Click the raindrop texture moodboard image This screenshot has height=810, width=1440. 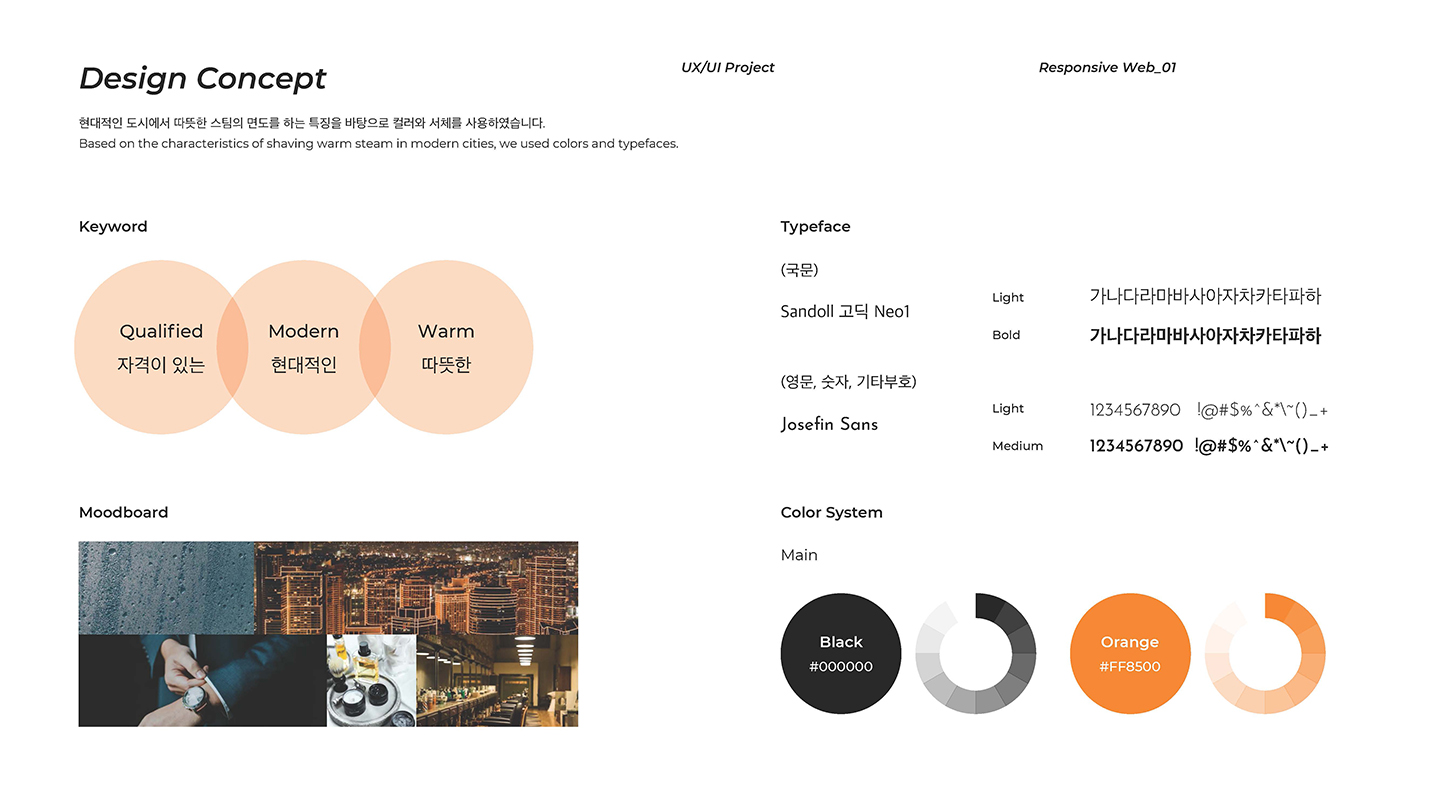[x=165, y=585]
